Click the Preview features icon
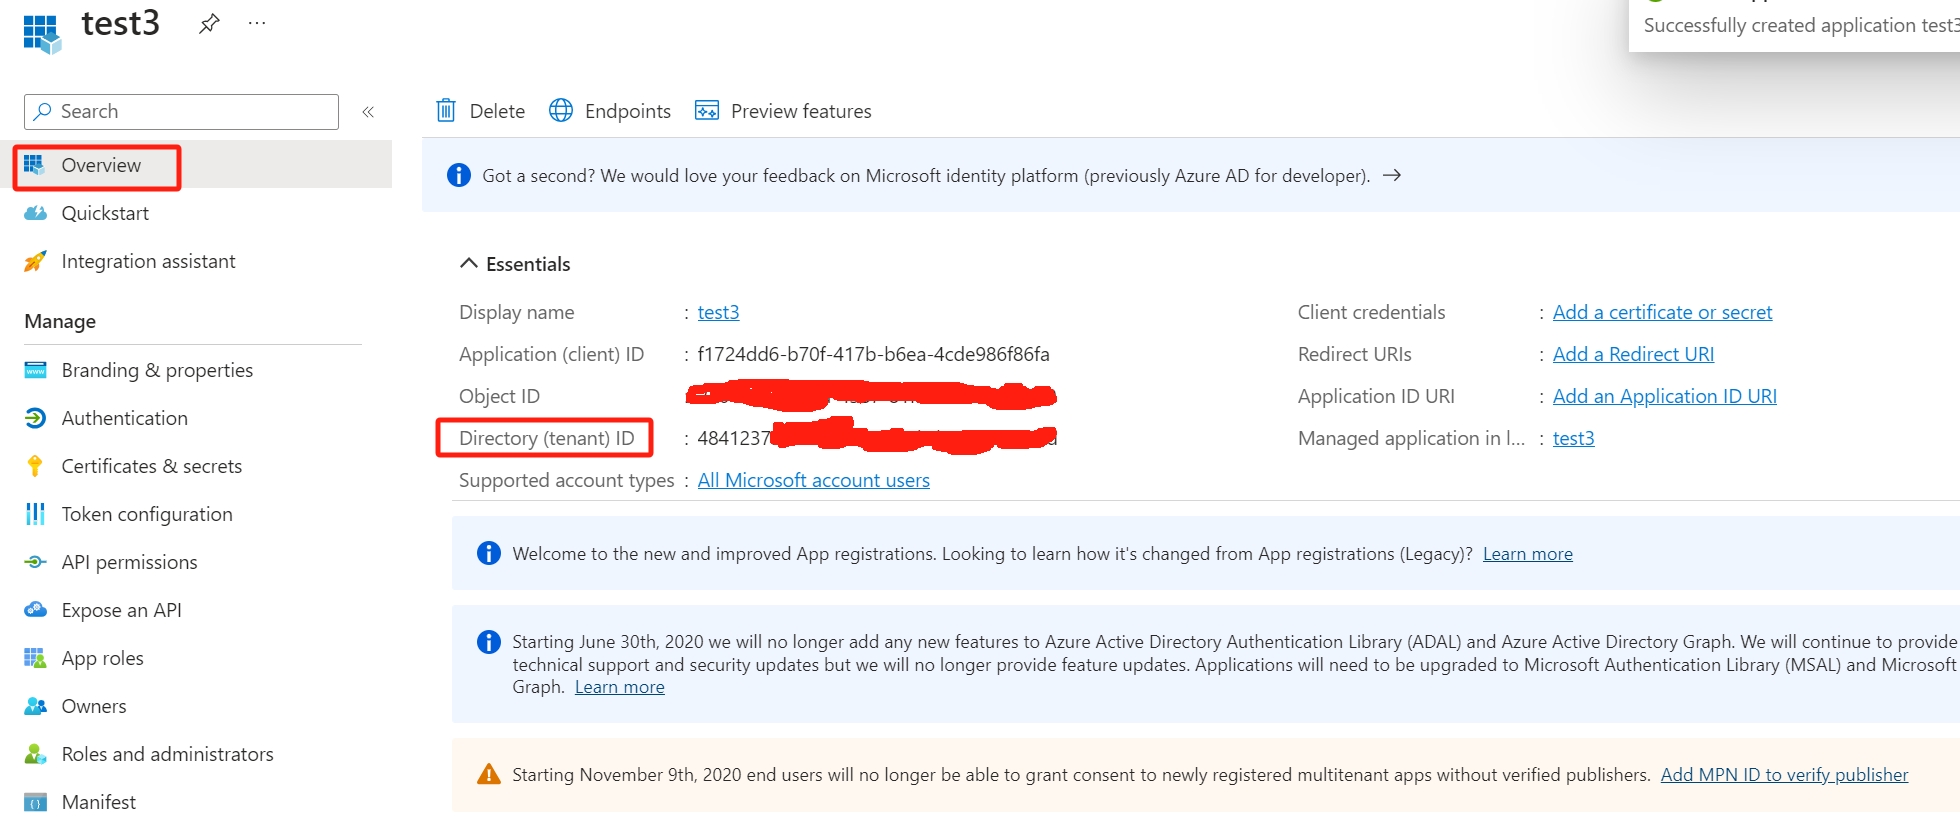 (707, 111)
